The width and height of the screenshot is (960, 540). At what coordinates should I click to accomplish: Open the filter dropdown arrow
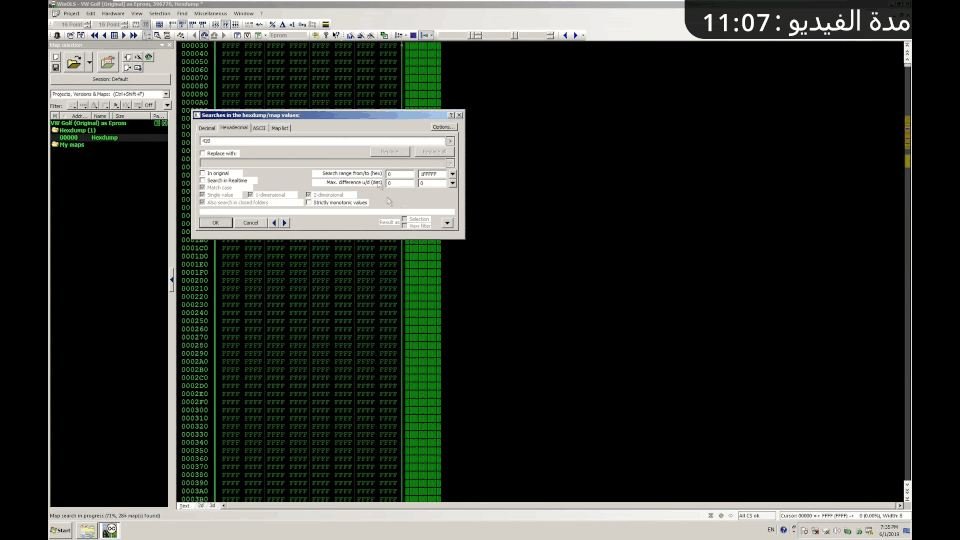[167, 105]
